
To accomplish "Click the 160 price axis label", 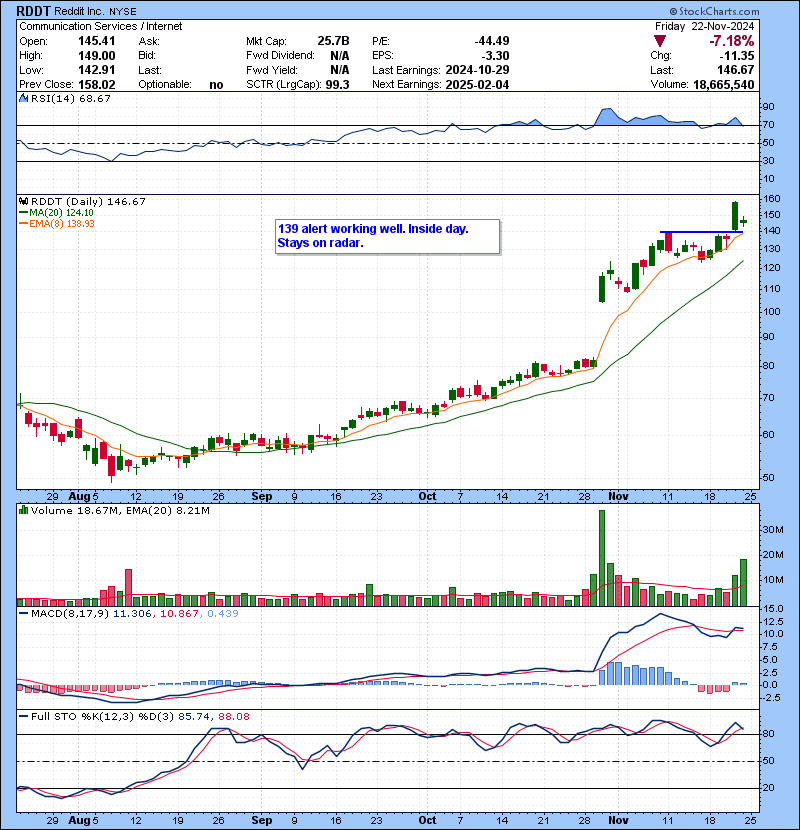I will pyautogui.click(x=772, y=199).
